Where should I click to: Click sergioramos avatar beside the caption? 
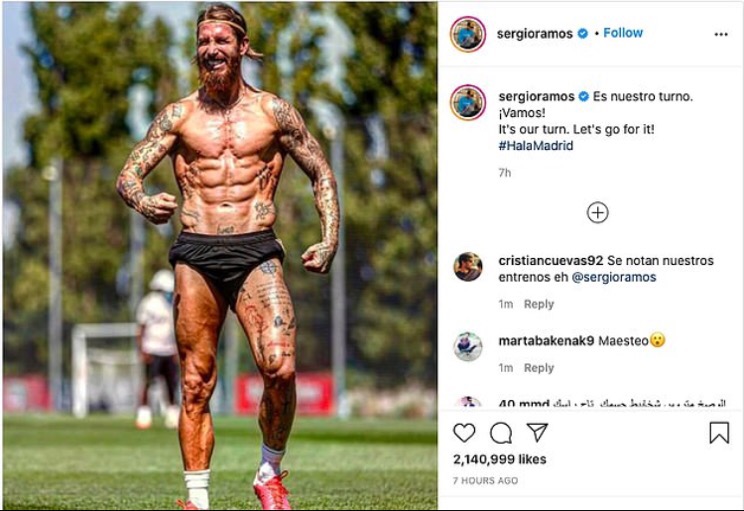pos(468,102)
